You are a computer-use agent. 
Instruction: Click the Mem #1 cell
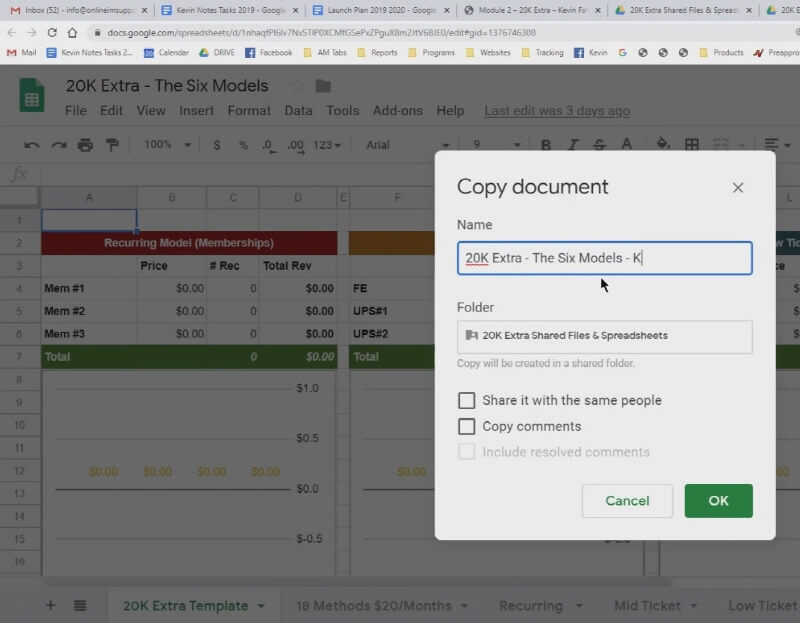pos(89,288)
